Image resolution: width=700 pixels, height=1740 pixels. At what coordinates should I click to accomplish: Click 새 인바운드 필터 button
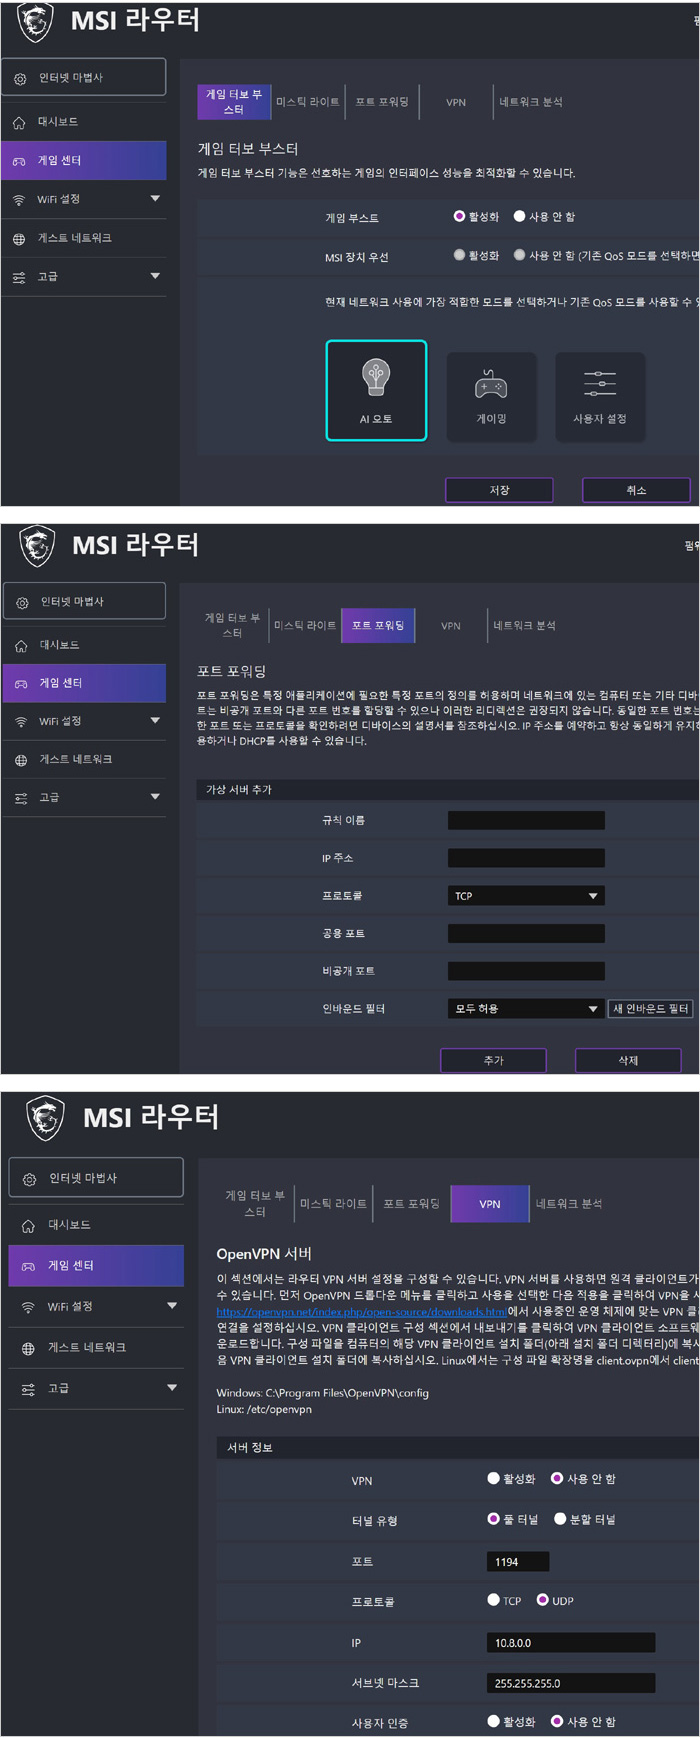(x=651, y=1009)
